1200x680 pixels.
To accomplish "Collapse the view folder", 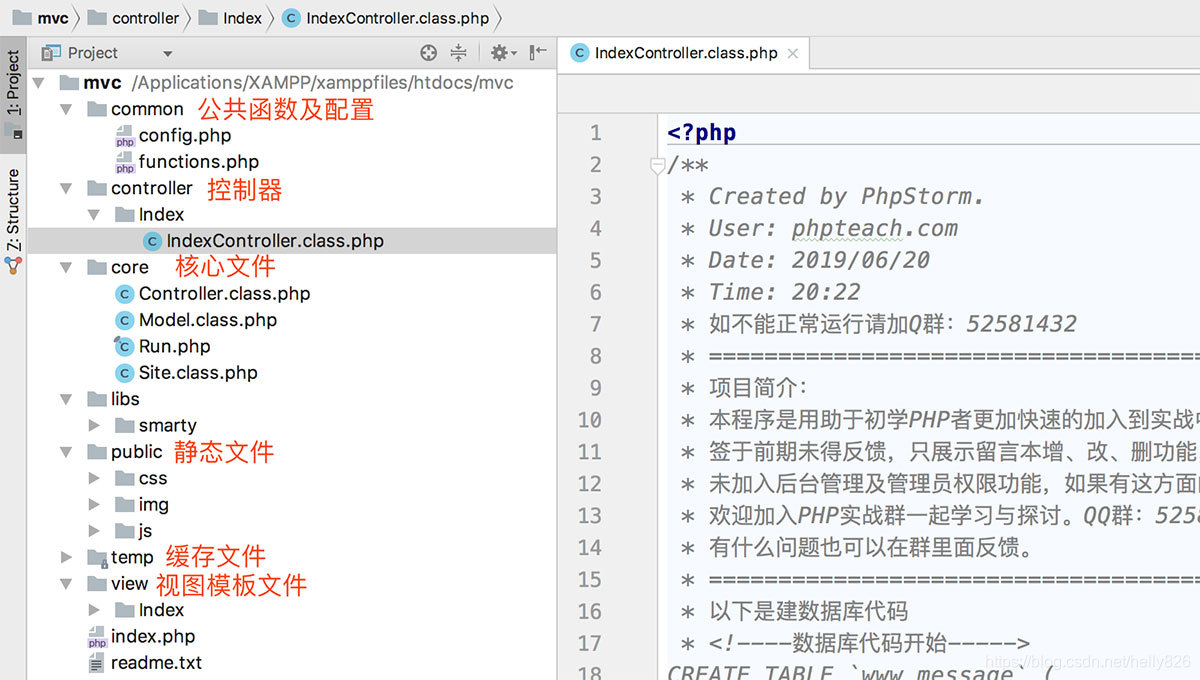I will click(66, 583).
